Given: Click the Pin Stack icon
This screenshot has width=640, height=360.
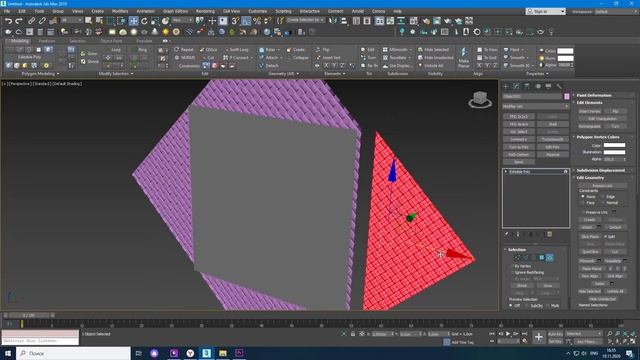Looking at the screenshot, I should pos(507,234).
